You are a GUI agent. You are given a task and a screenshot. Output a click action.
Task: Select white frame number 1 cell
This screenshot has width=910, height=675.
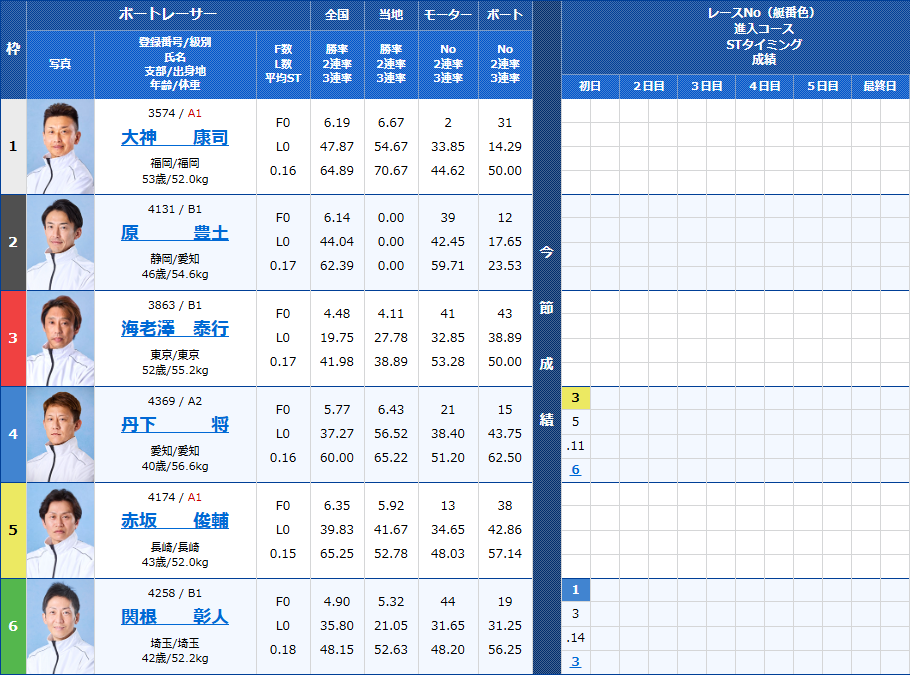[13, 147]
